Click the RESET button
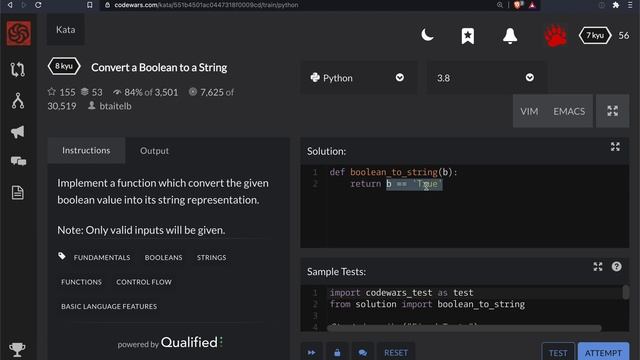The width and height of the screenshot is (640, 360). (396, 353)
